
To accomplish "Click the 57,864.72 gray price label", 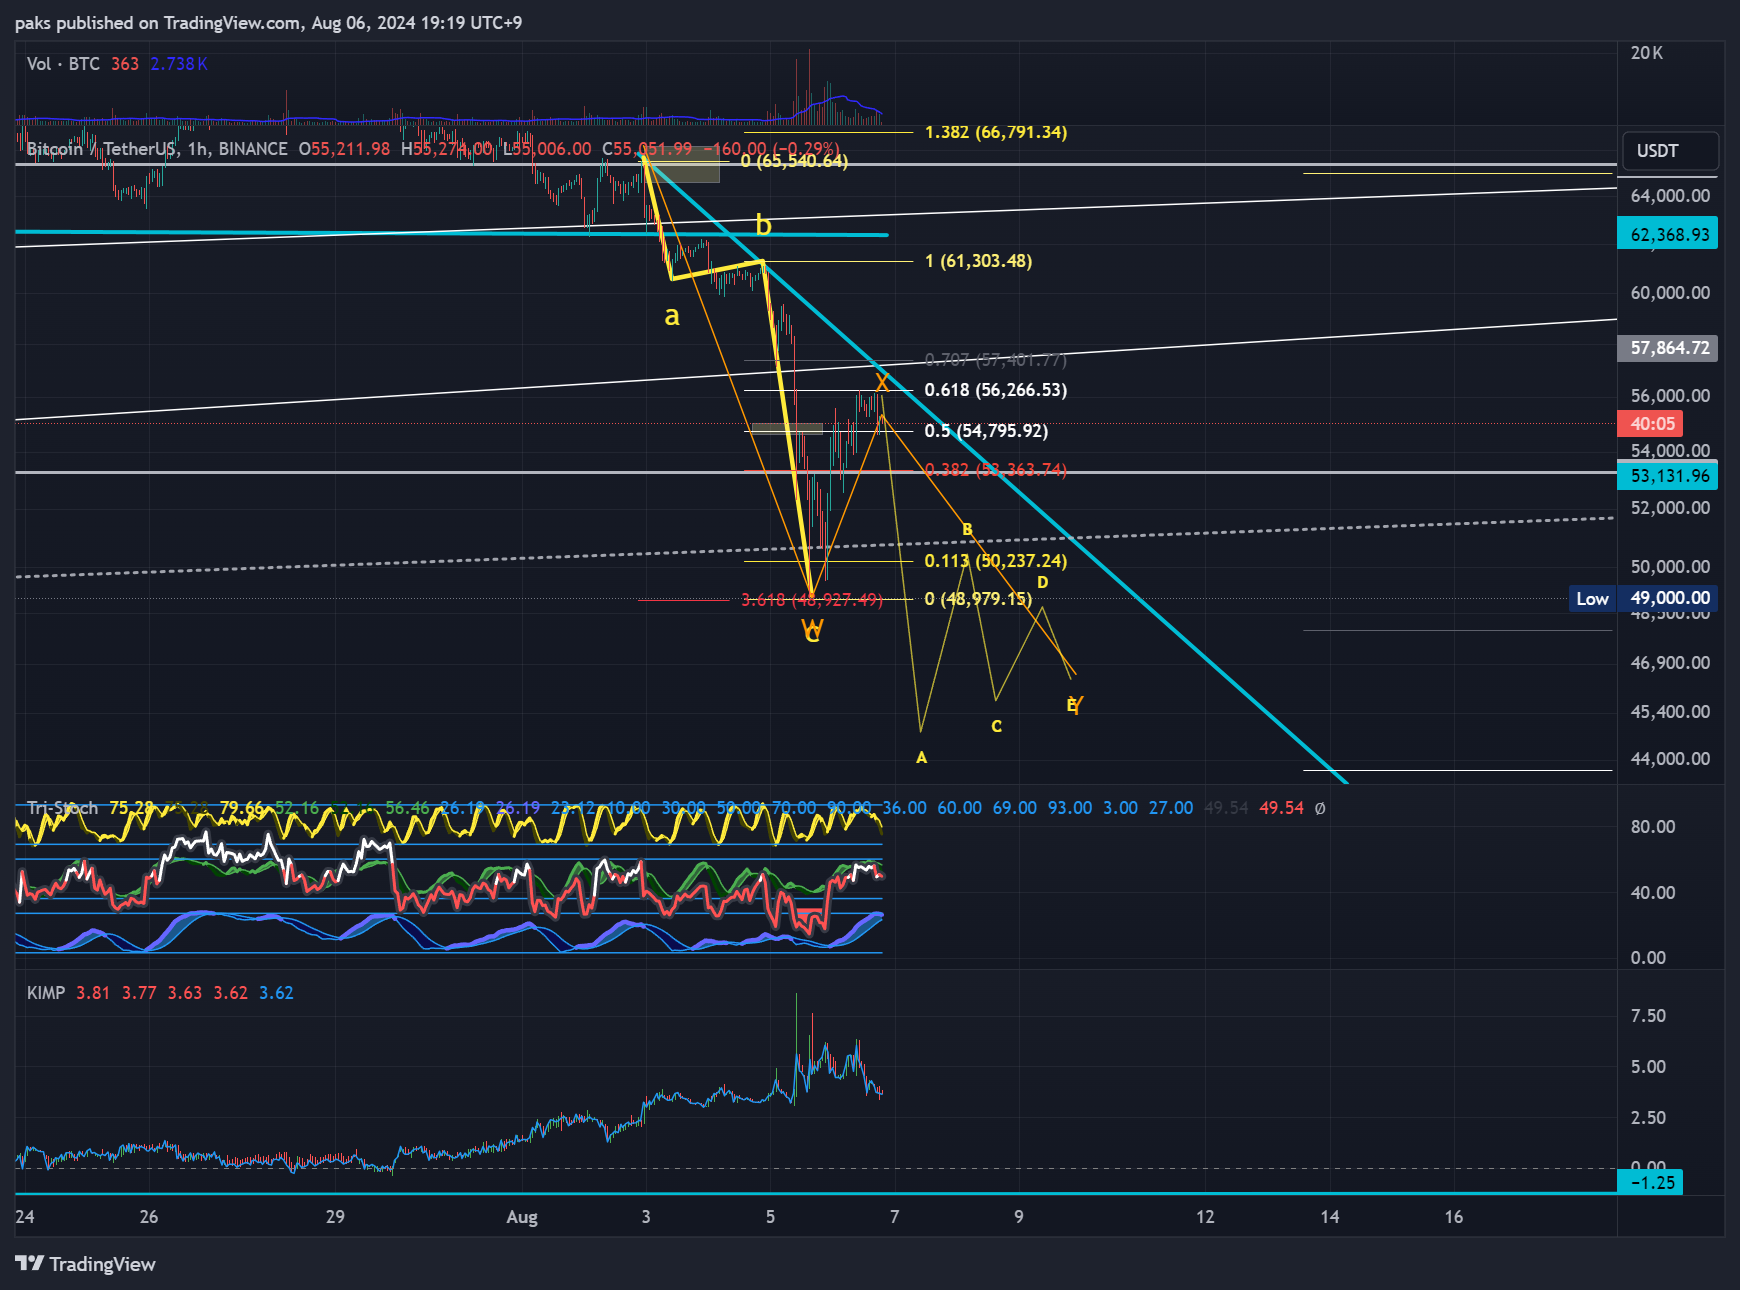I will (x=1668, y=348).
